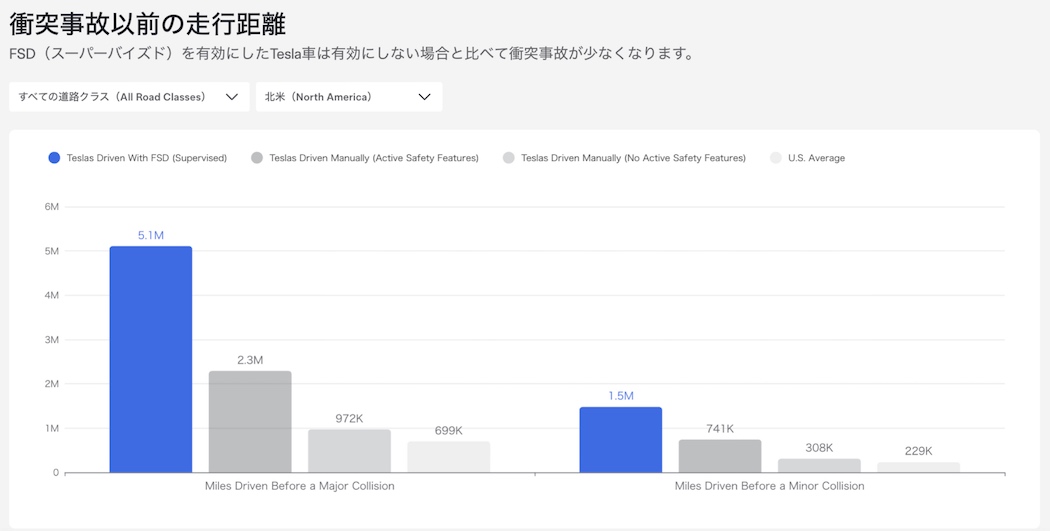
Task: Click the 699K U.S. Average major collision bar
Action: coord(448,456)
